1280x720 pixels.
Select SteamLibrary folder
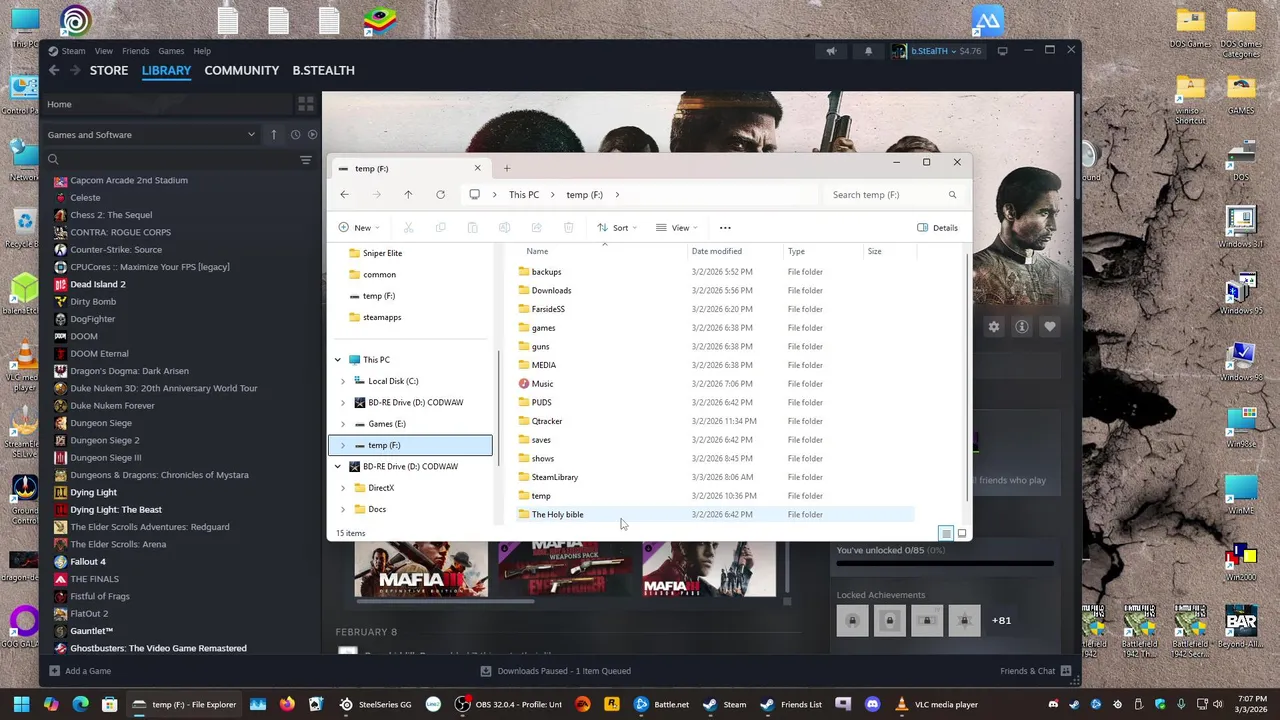pos(715,477)
